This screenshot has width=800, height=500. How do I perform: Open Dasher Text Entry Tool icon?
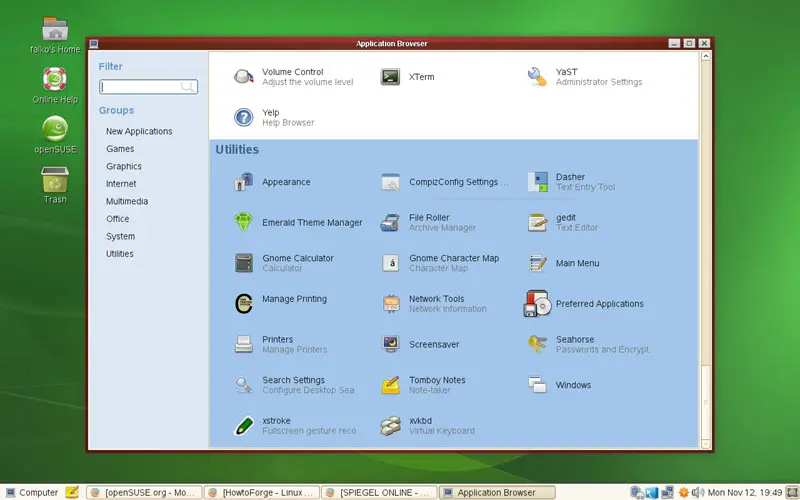point(537,182)
